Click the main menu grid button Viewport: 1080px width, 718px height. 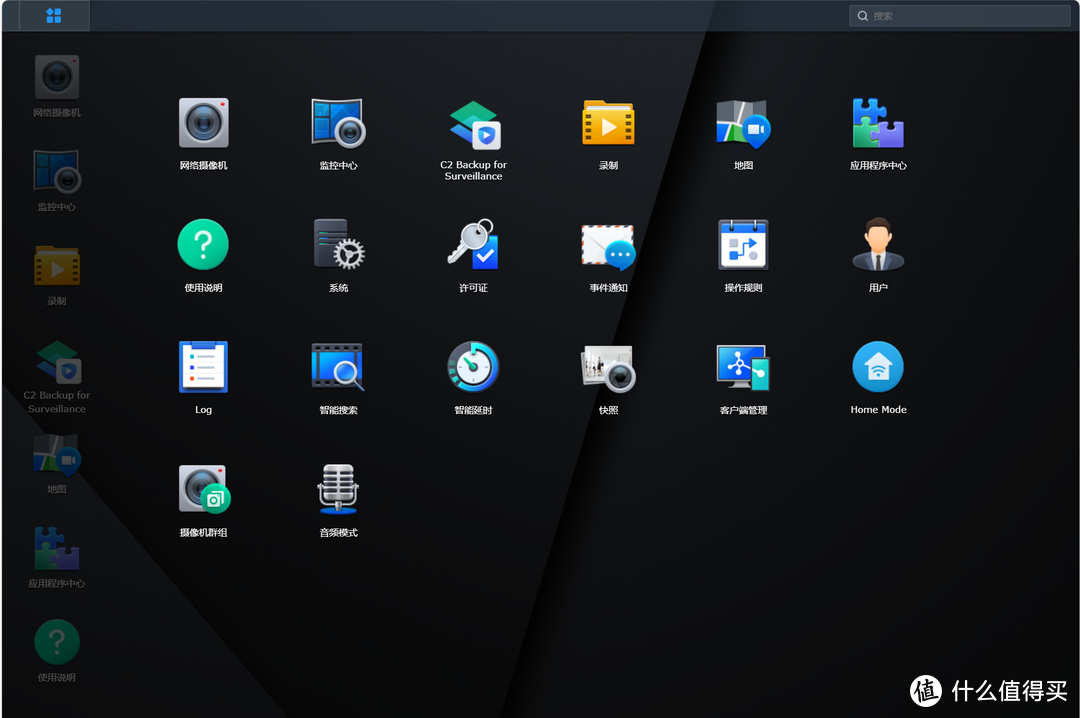click(x=54, y=16)
